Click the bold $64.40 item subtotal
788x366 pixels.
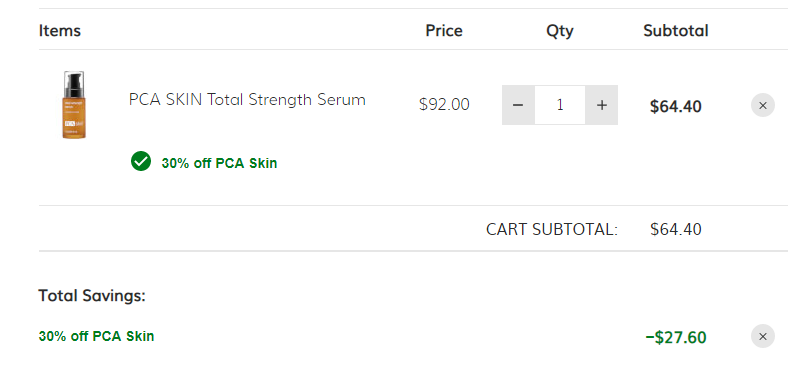(675, 107)
